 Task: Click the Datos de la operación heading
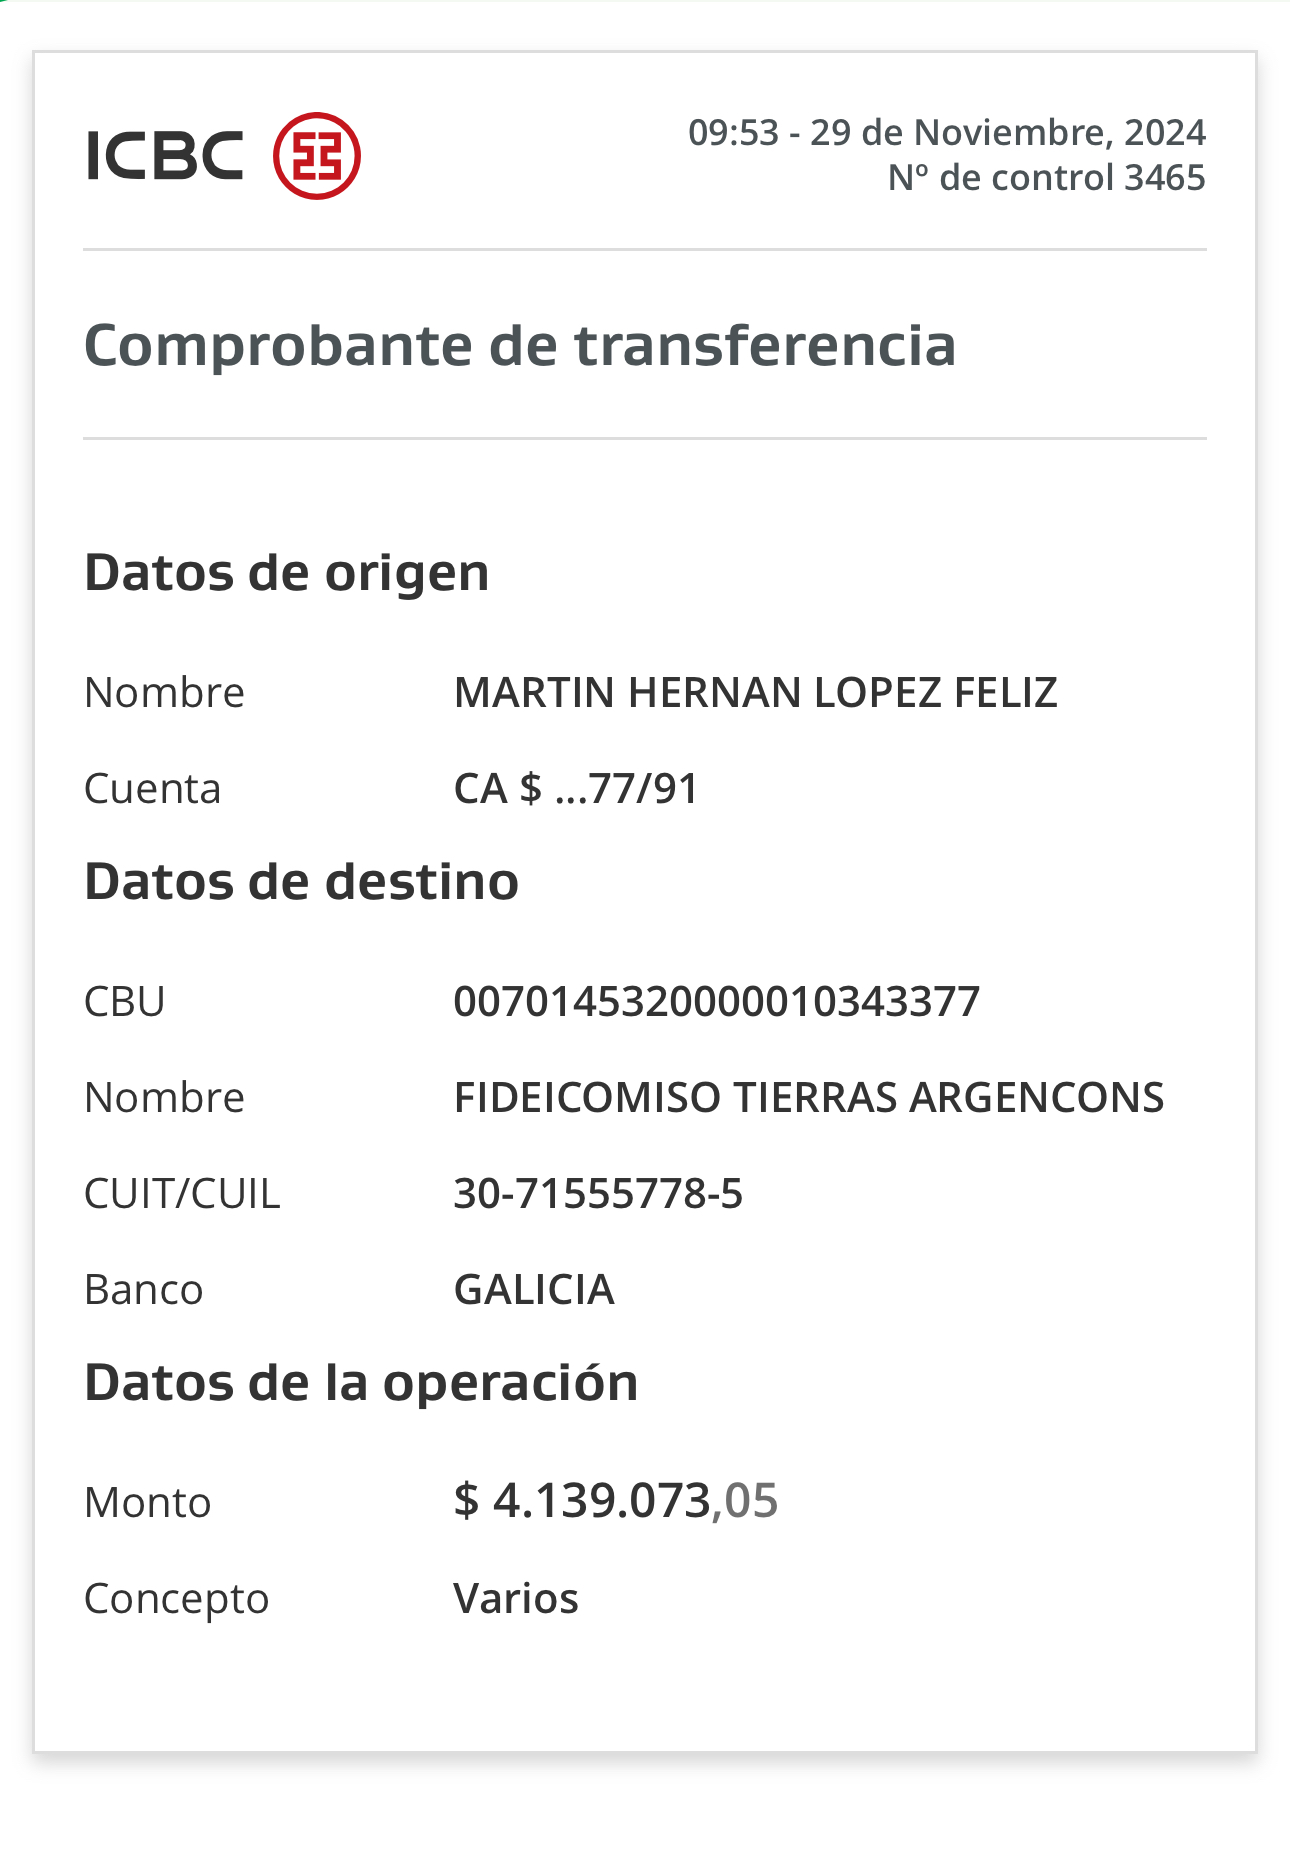[361, 1384]
